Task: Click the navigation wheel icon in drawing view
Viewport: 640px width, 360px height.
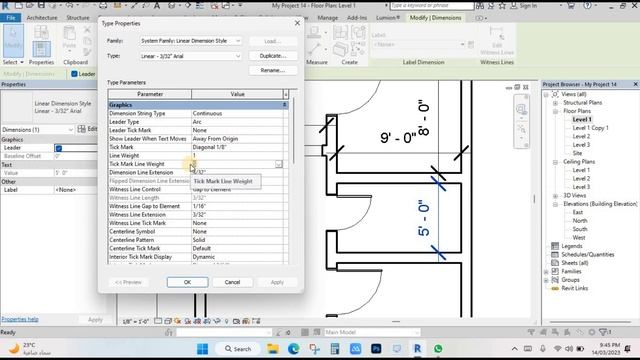Action: [521, 109]
